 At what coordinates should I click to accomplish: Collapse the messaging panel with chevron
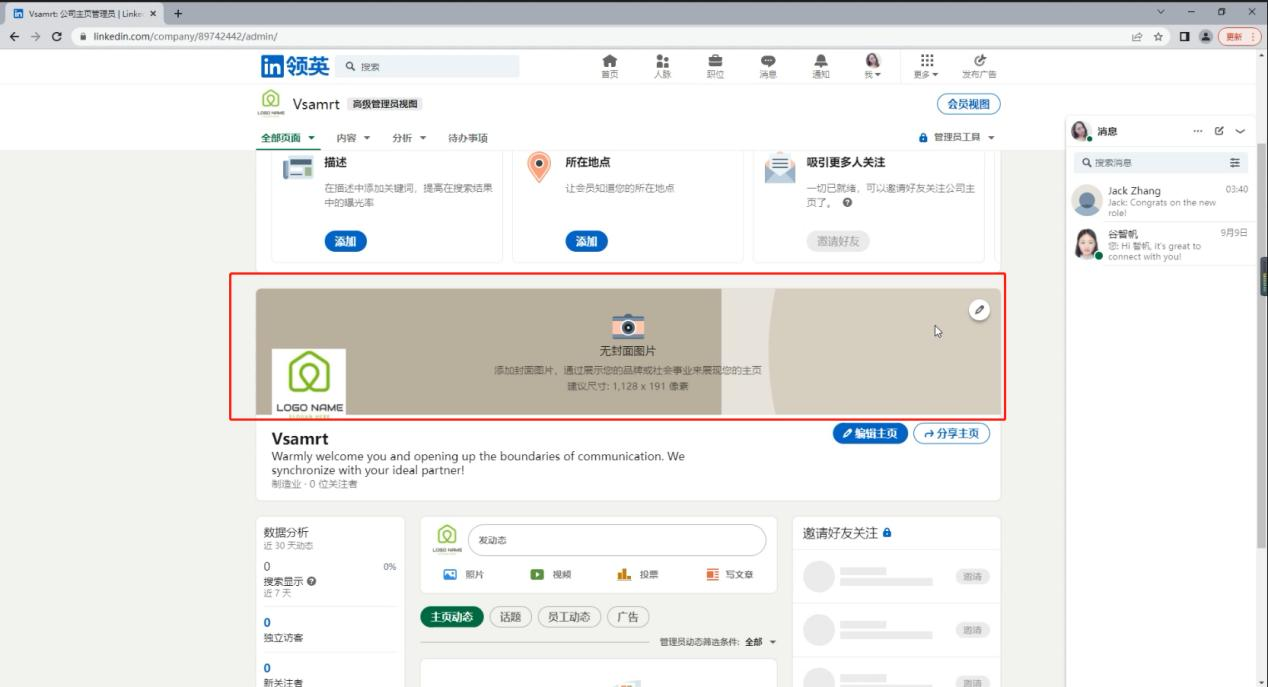pos(1240,132)
